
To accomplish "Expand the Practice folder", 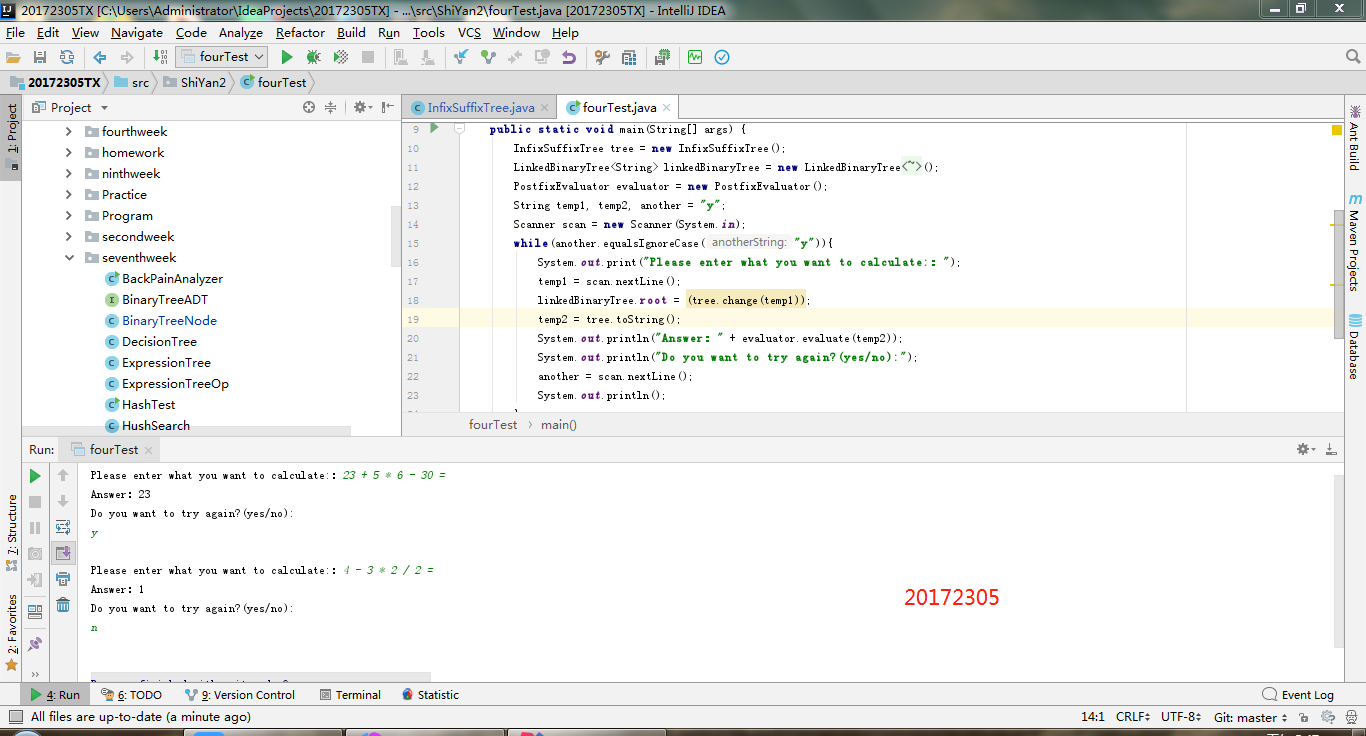I will coord(69,194).
